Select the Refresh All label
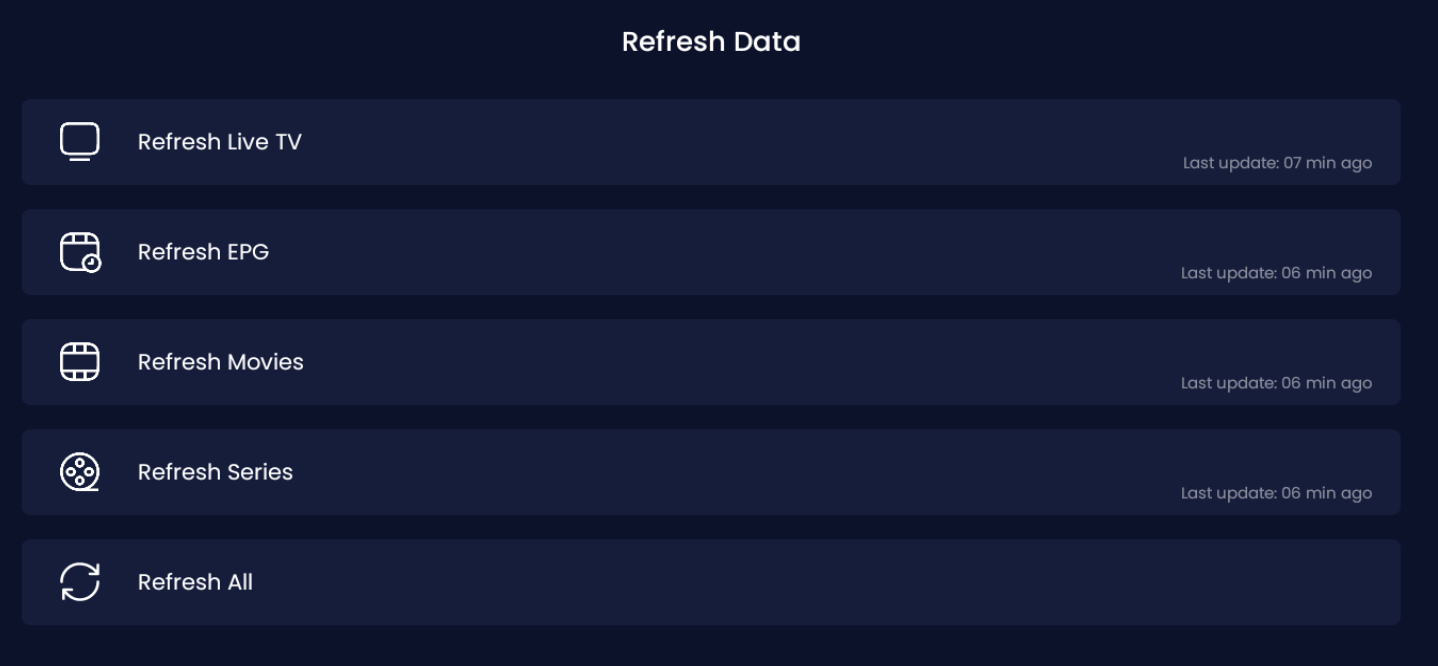1438x666 pixels. (x=195, y=582)
